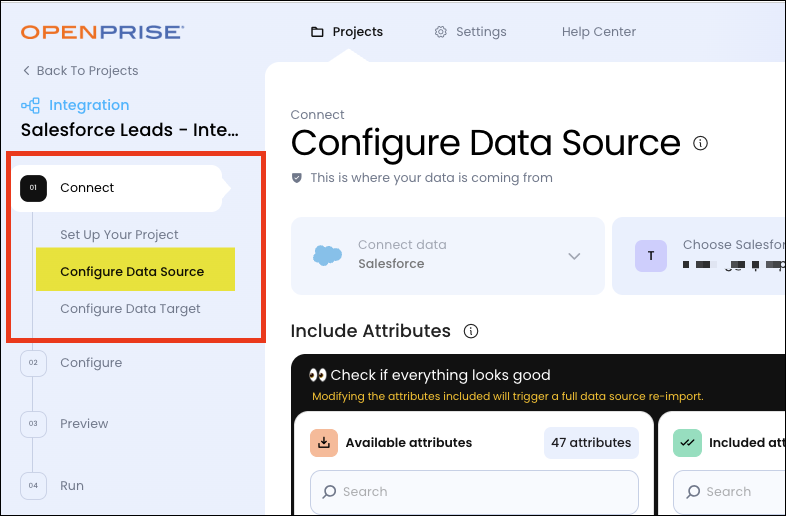Select the Preview step
Screen dimensions: 786x516
pos(84,424)
